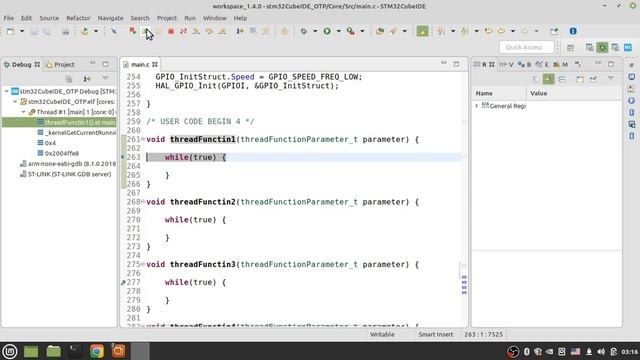Click the Next Annotation toolbar icon
This screenshot has width=640, height=360.
[441, 31]
